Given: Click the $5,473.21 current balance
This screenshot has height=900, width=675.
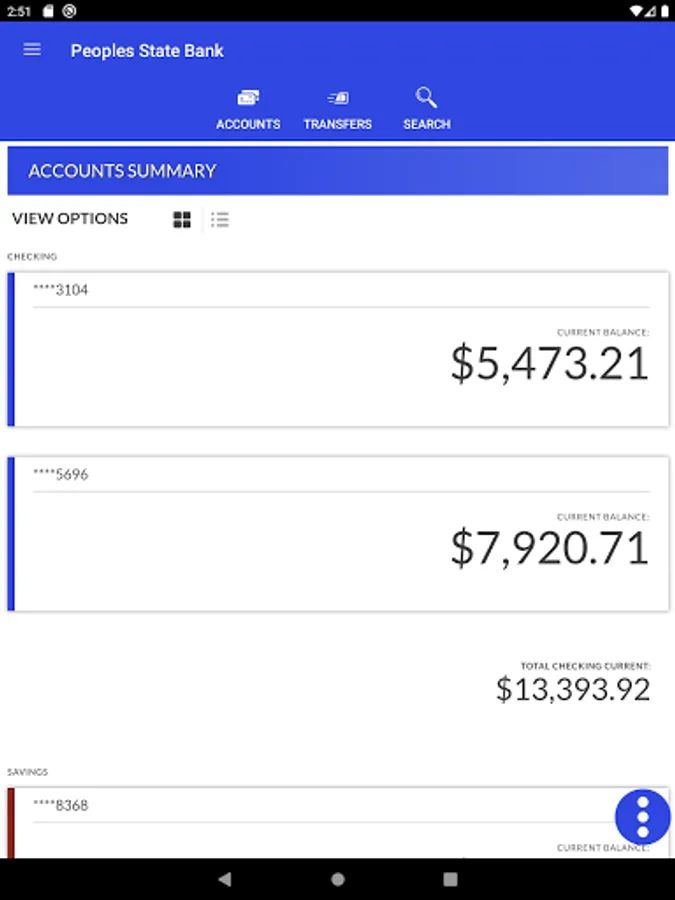Looking at the screenshot, I should [x=550, y=363].
